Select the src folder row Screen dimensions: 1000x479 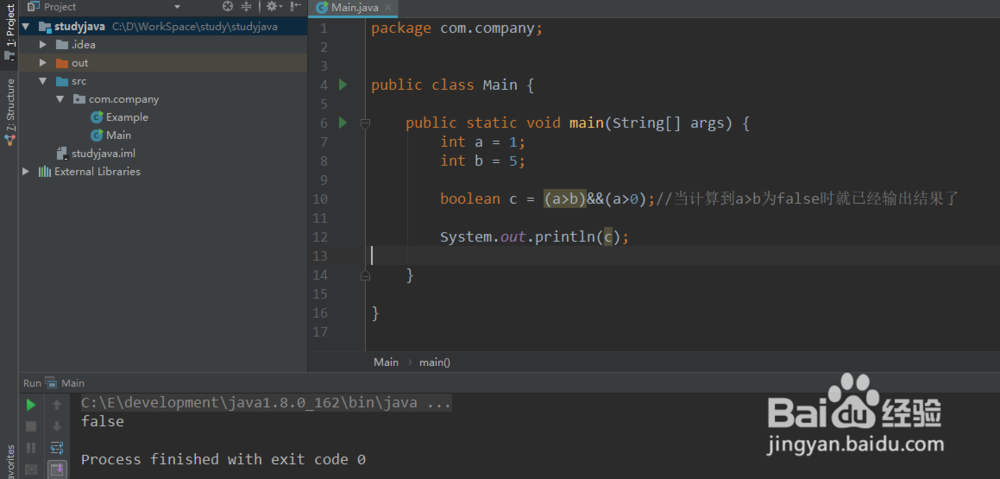click(163, 81)
